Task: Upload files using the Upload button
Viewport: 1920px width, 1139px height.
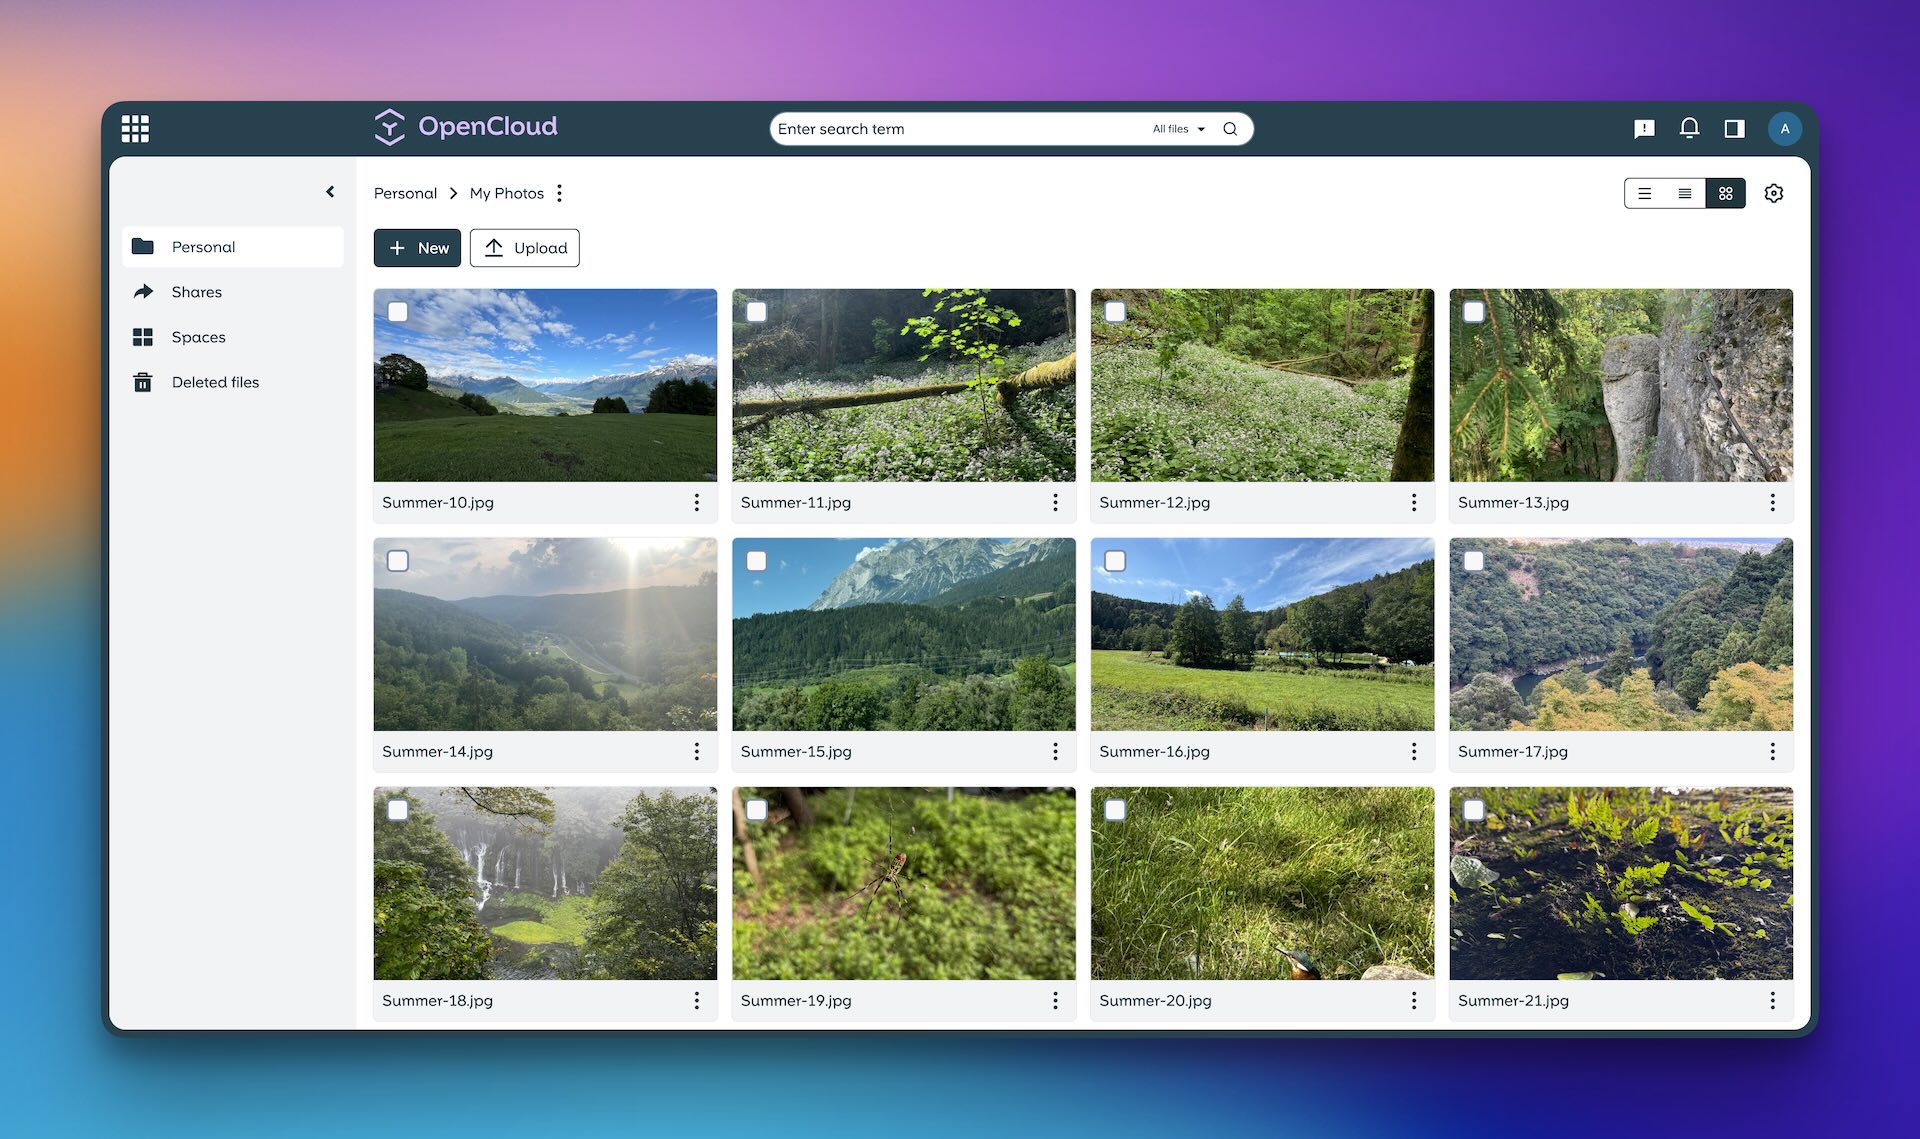Action: pos(524,247)
